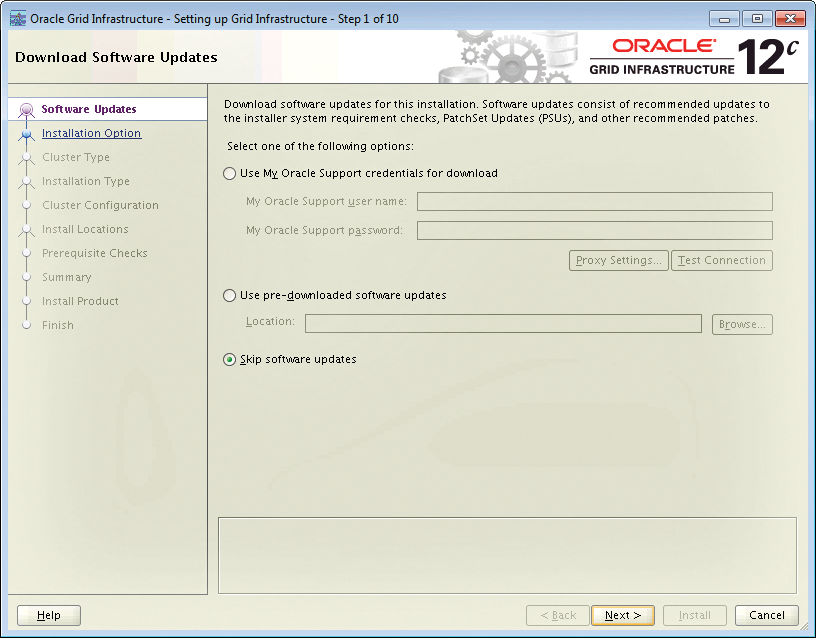Click the My Oracle Support user name field
This screenshot has height=638, width=816.
(x=594, y=201)
